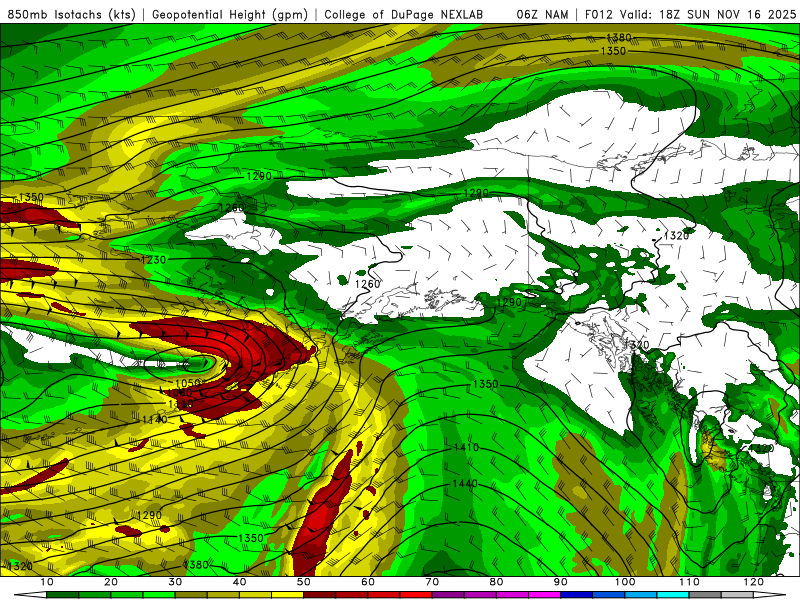This screenshot has width=800, height=600.
Task: Click the 60 tick label on the color scale
Action: pyautogui.click(x=368, y=582)
